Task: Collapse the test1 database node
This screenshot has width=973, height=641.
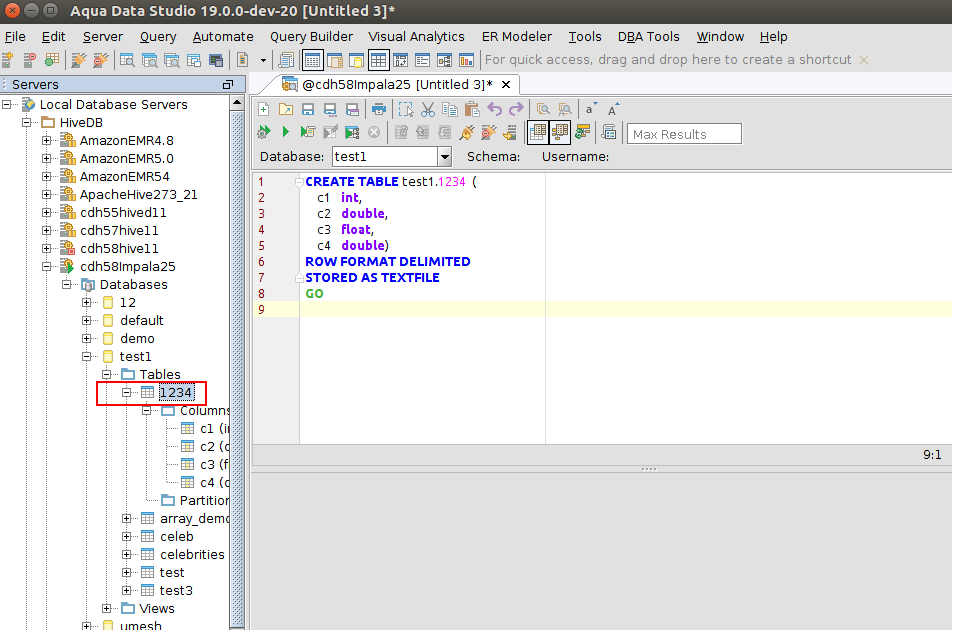Action: click(x=86, y=357)
